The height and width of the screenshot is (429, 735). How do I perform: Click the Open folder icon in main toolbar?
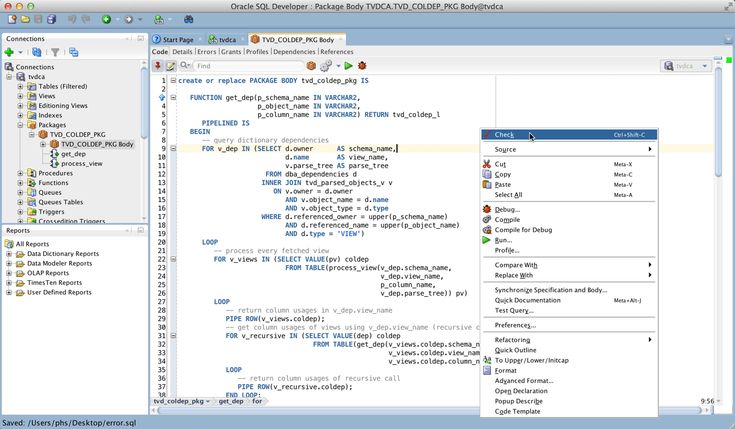25,19
